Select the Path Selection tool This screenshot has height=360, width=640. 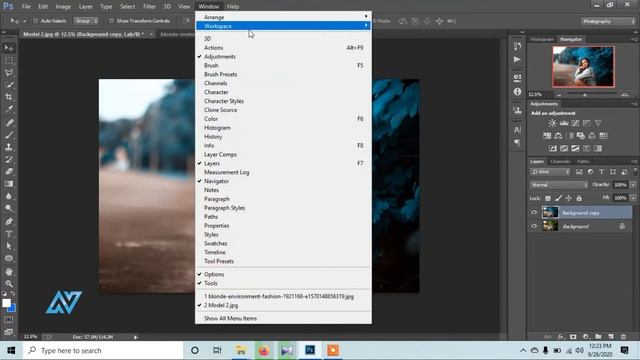tap(9, 246)
